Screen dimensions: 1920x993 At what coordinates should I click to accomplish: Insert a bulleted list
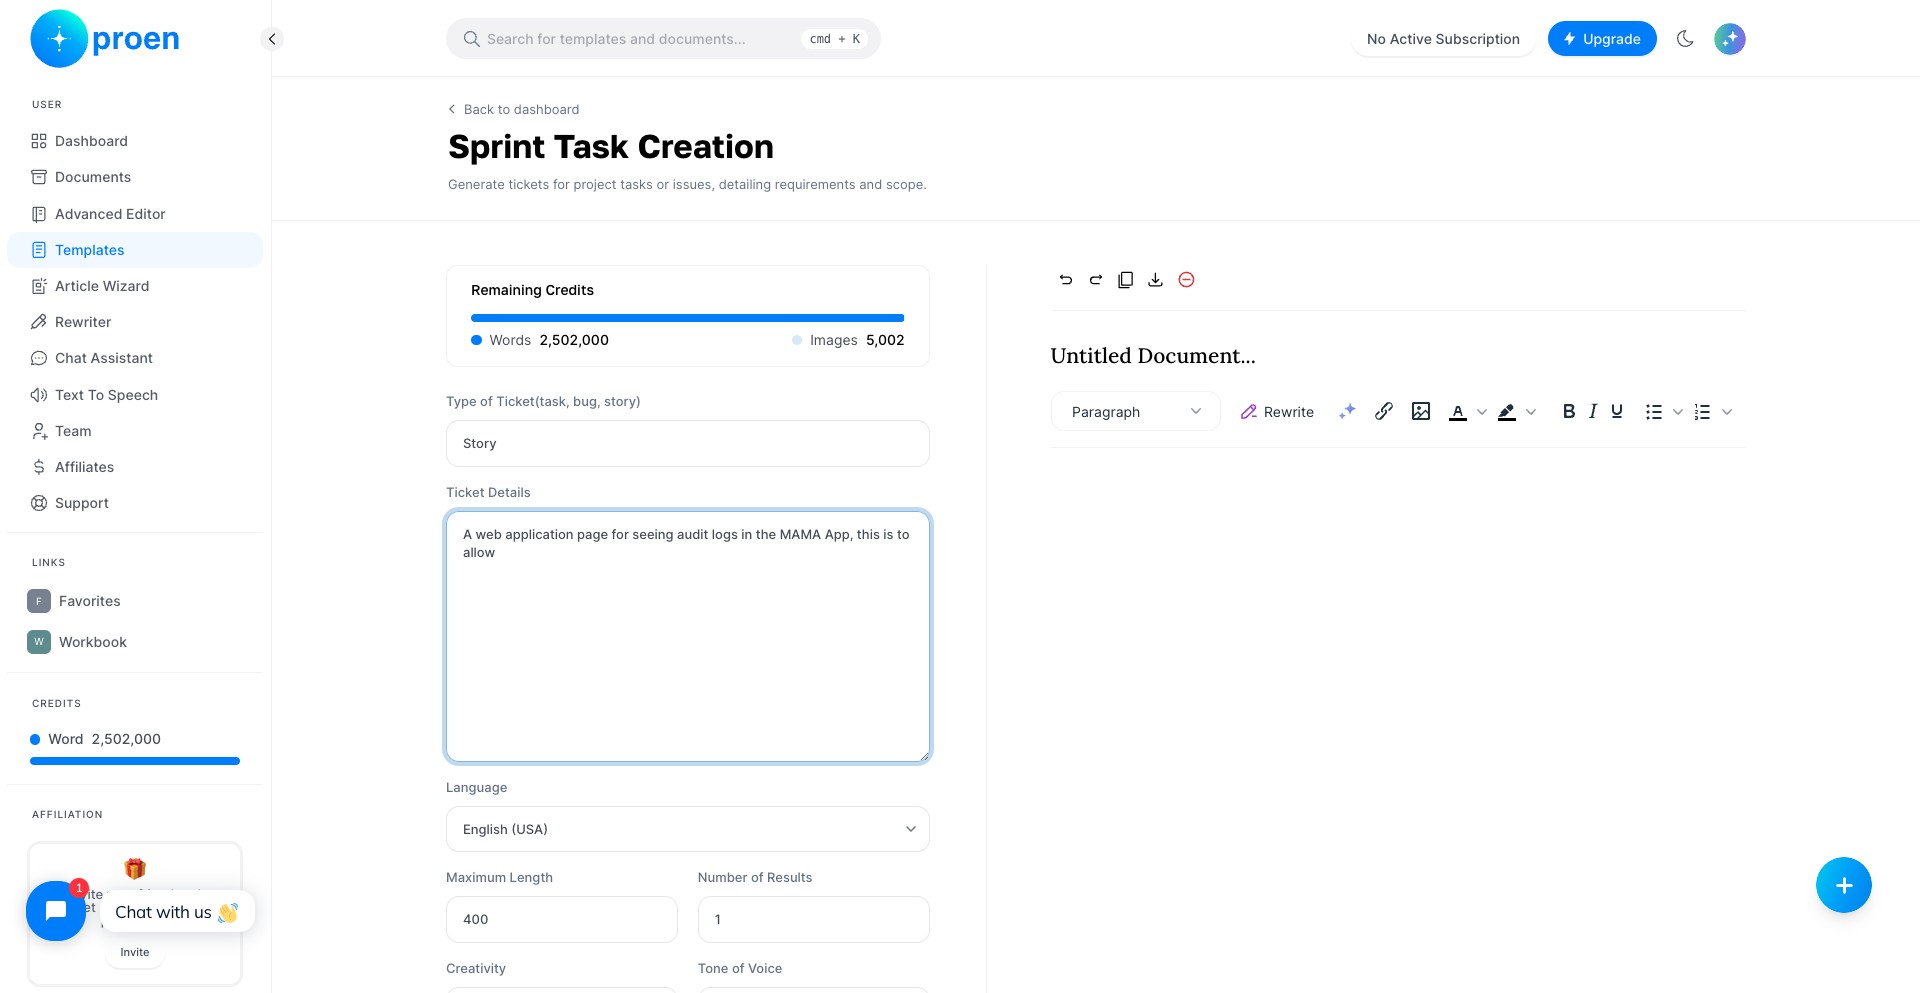click(1654, 412)
